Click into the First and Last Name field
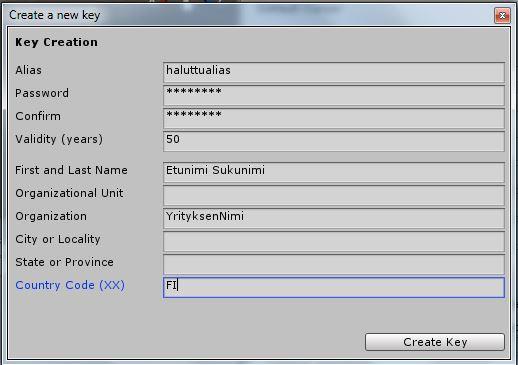Screen dimensions: 518x365 [334, 172]
